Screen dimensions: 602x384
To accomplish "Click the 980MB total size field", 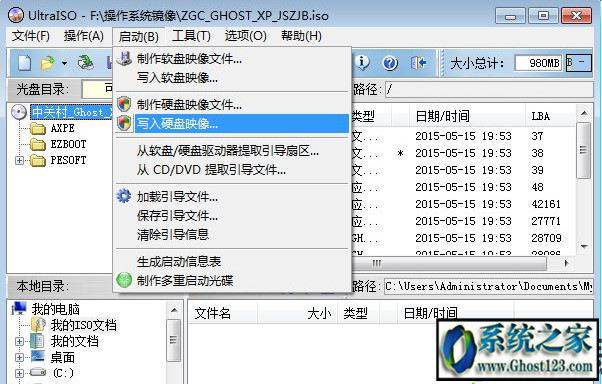I will (538, 63).
